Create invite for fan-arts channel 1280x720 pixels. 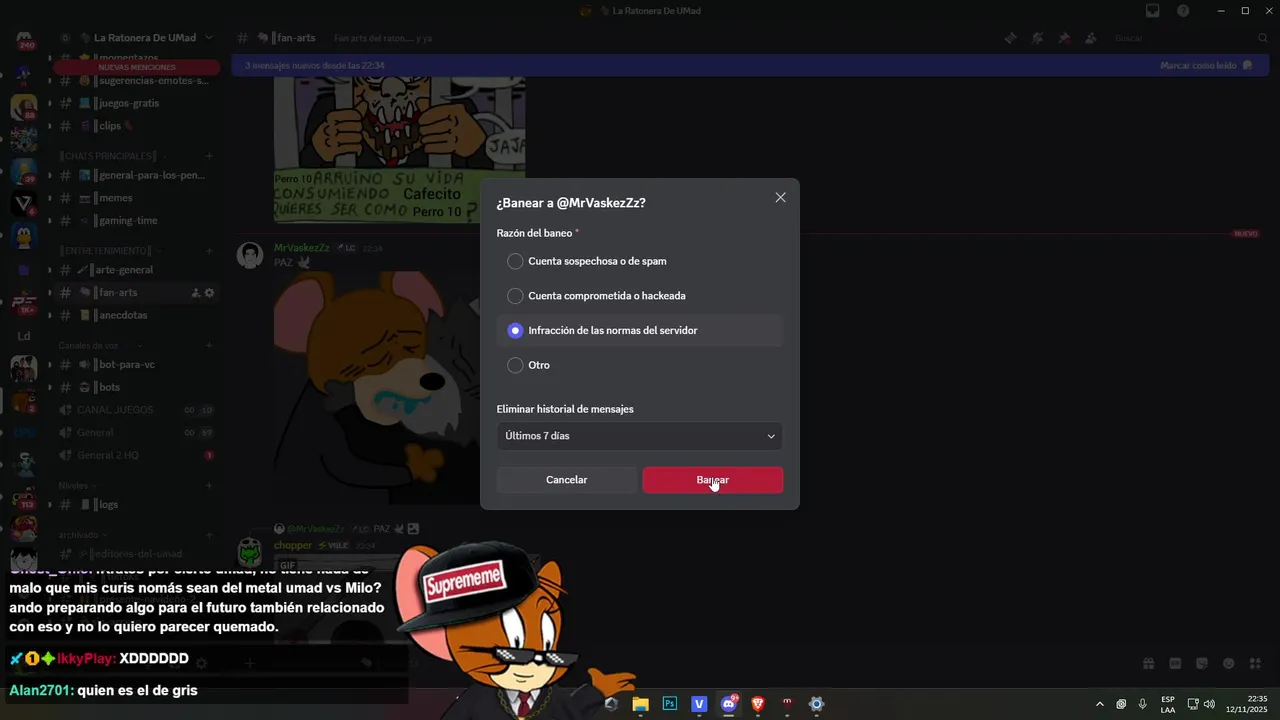click(x=195, y=293)
